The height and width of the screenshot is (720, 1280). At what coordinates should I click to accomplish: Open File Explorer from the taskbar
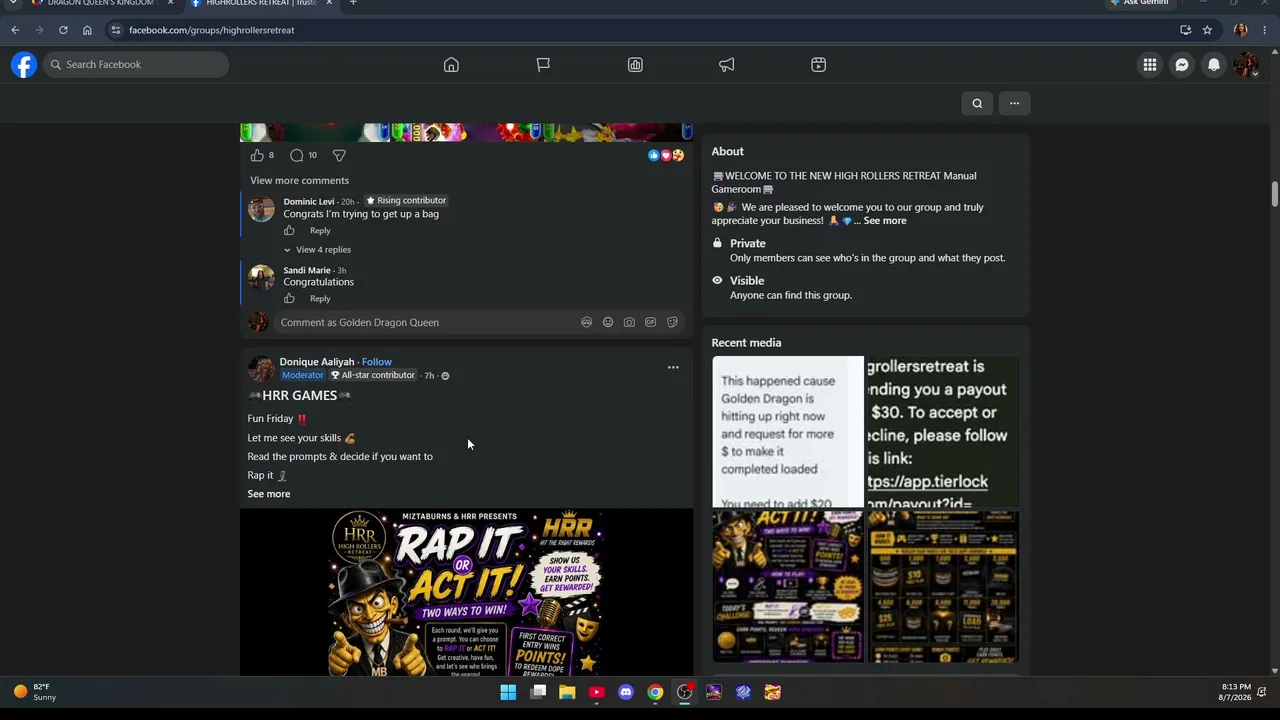pos(567,692)
